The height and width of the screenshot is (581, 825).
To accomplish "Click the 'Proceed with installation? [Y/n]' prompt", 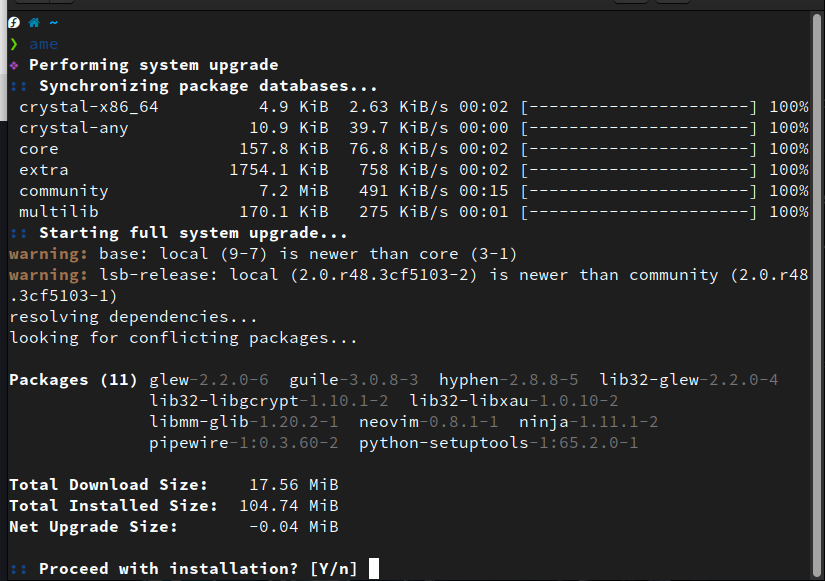I will (198, 569).
